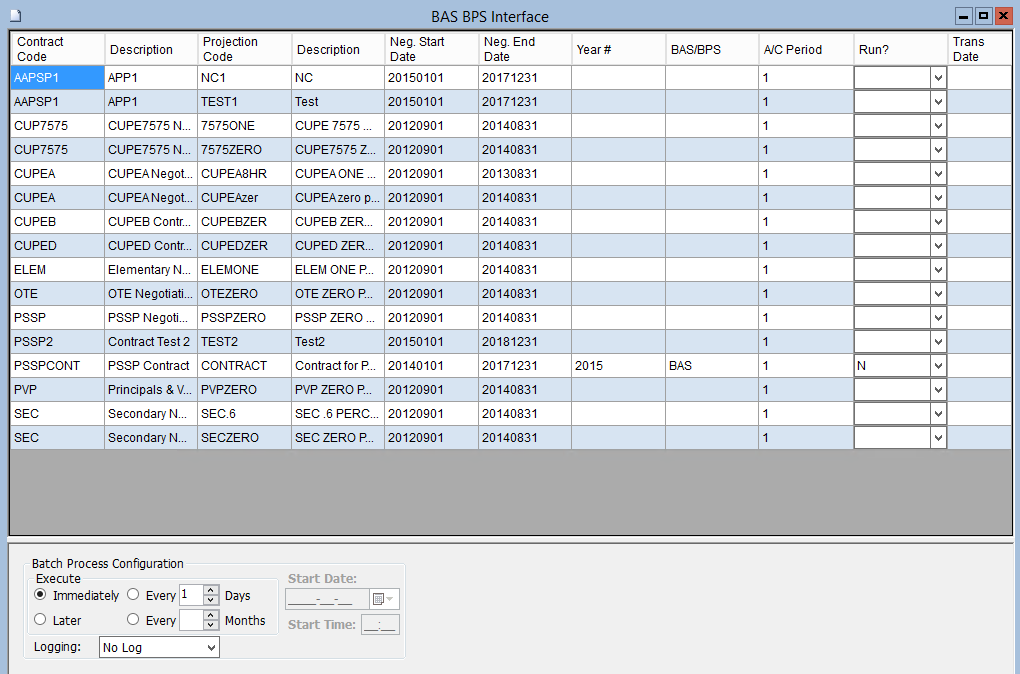Decrease the Months value with the down arrow

click(x=210, y=626)
